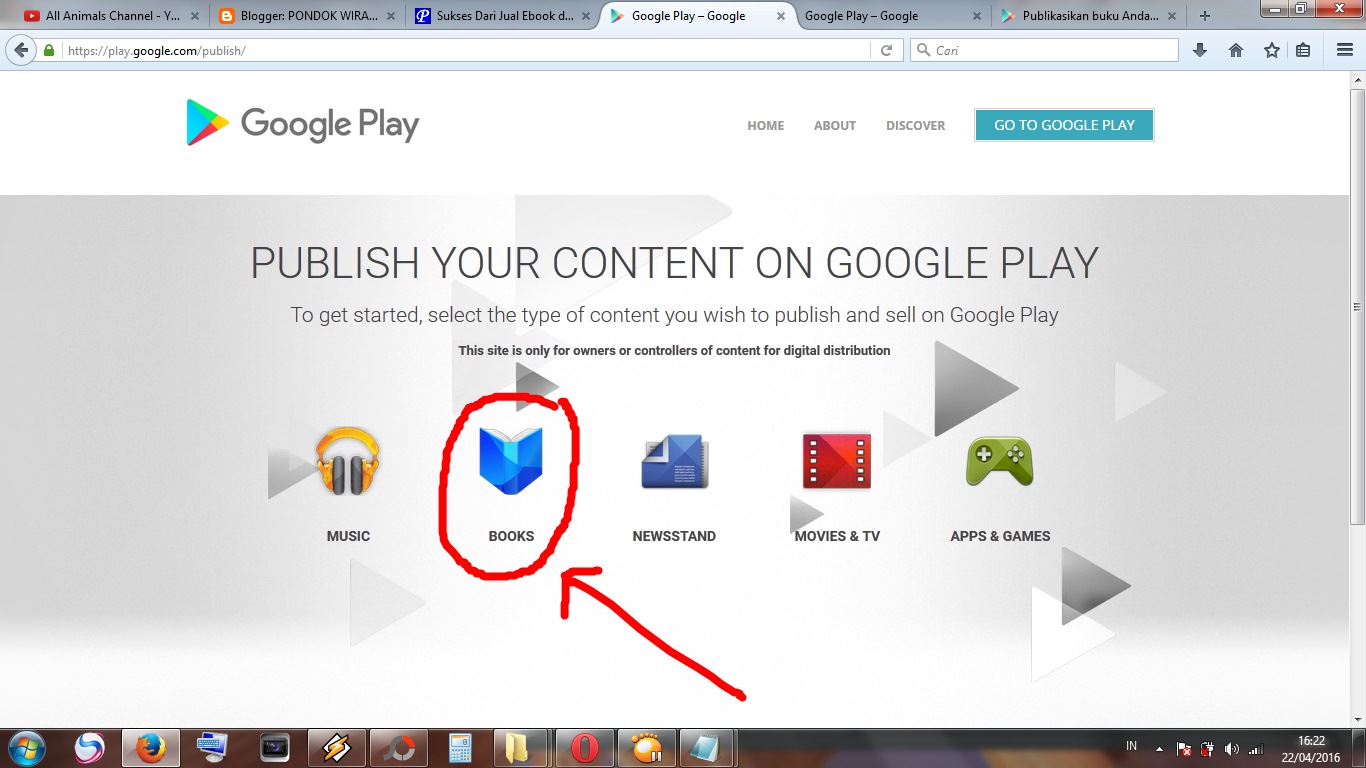View site security lock icon
1366x768 pixels.
[49, 50]
